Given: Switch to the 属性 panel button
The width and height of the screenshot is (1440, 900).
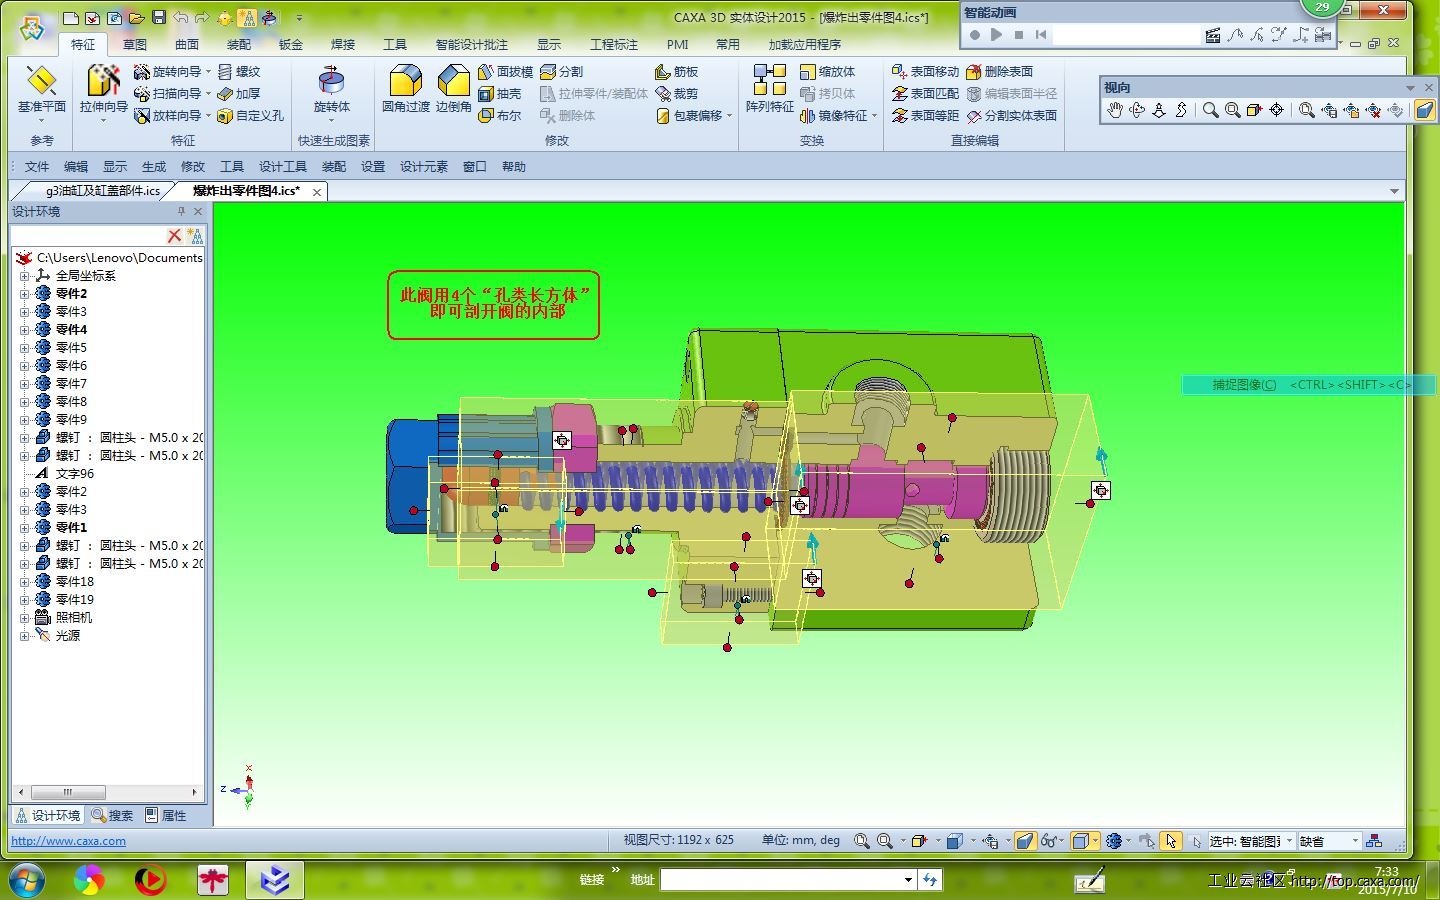Looking at the screenshot, I should [x=166, y=815].
